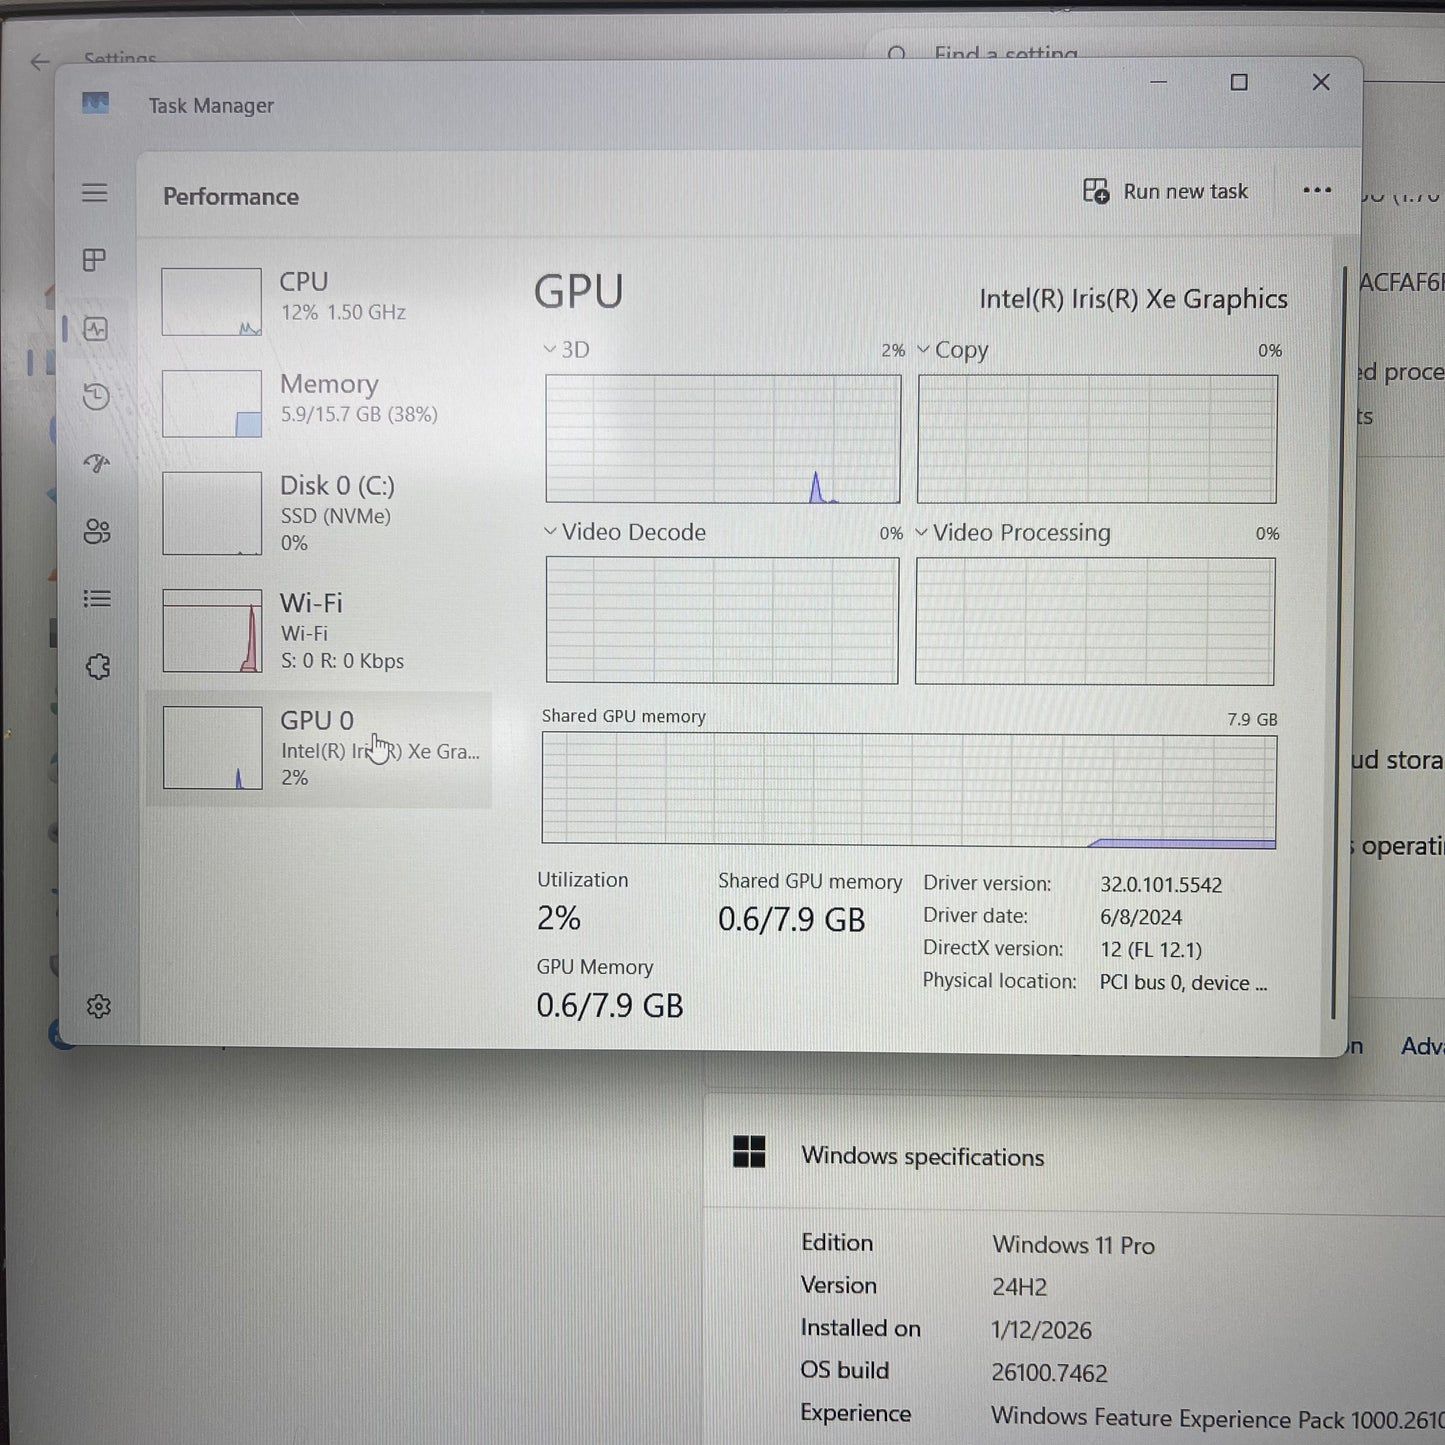Open Task Manager settings gear
The width and height of the screenshot is (1445, 1445).
coord(98,1006)
